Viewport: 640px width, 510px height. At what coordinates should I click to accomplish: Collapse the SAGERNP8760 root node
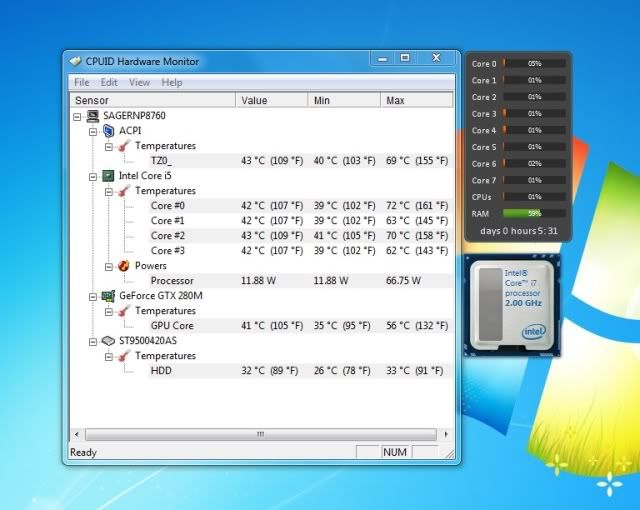coord(77,117)
